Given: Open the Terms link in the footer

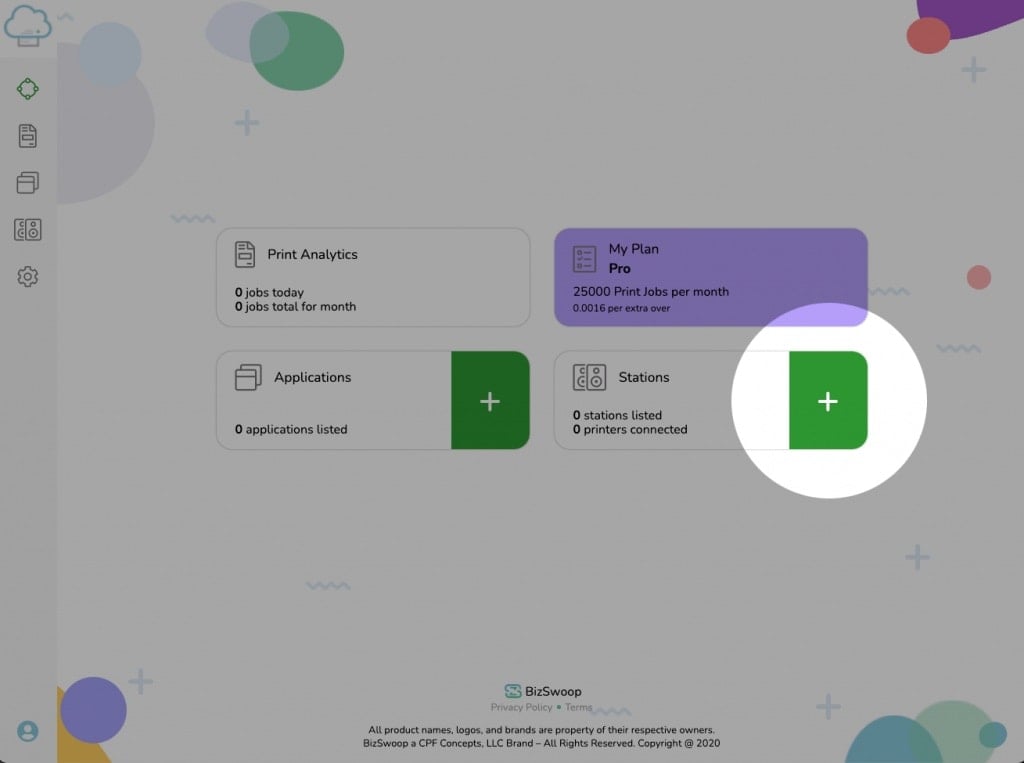Looking at the screenshot, I should 578,707.
